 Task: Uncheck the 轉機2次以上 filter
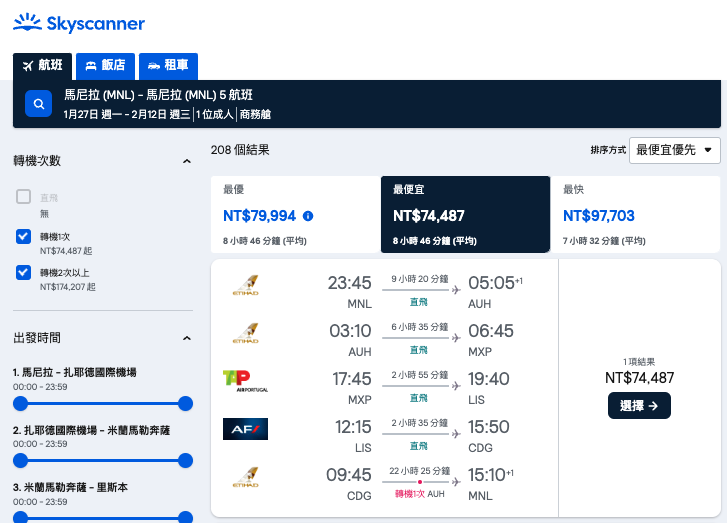coord(23,272)
